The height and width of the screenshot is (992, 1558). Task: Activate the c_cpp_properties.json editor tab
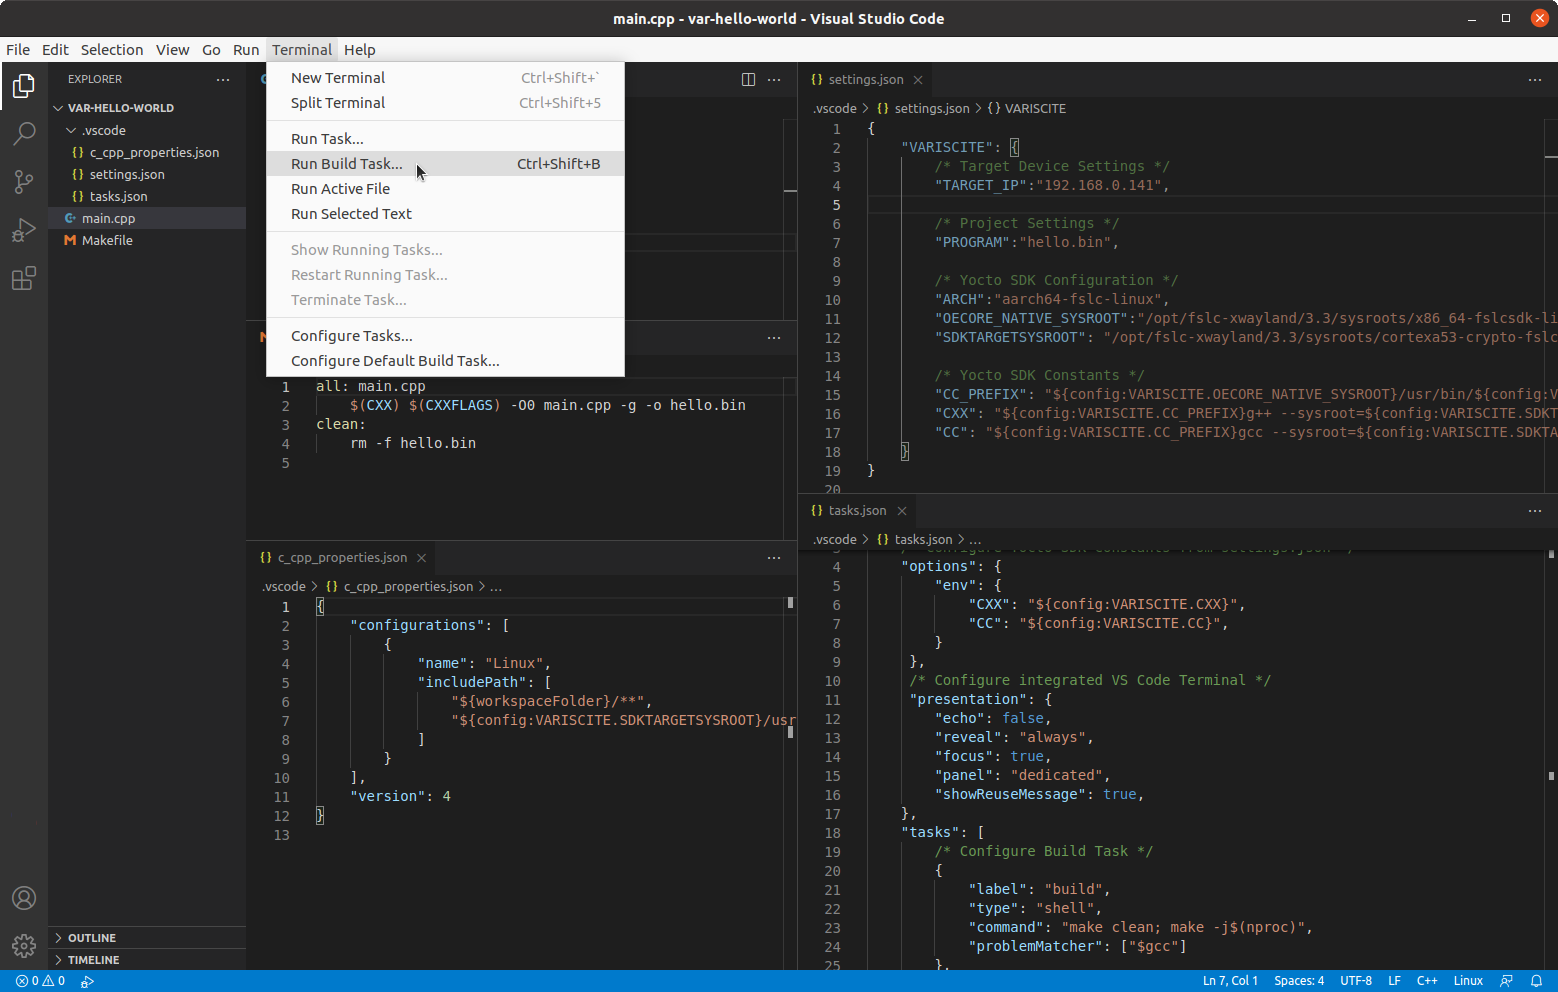click(342, 558)
